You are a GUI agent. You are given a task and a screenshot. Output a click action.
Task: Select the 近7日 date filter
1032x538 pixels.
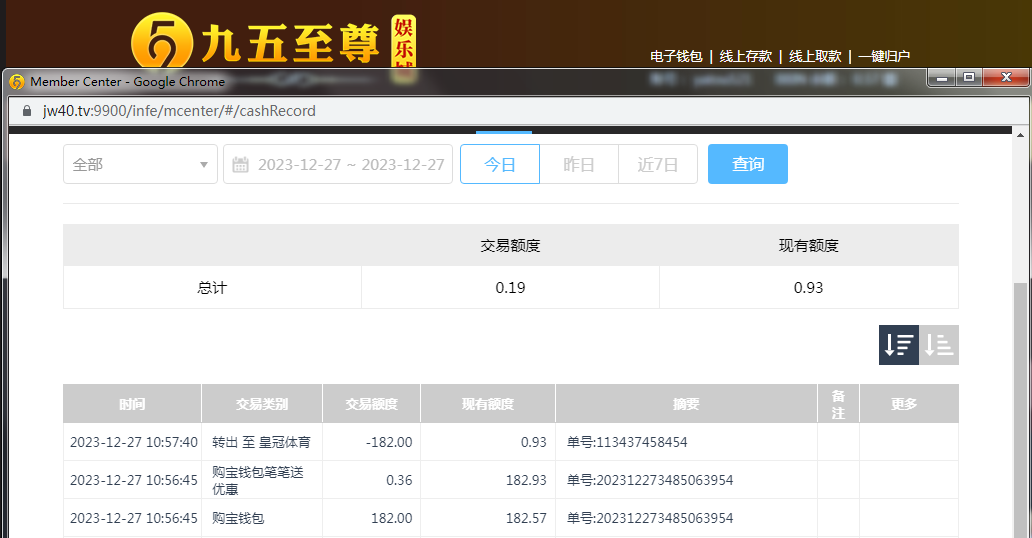(657, 165)
